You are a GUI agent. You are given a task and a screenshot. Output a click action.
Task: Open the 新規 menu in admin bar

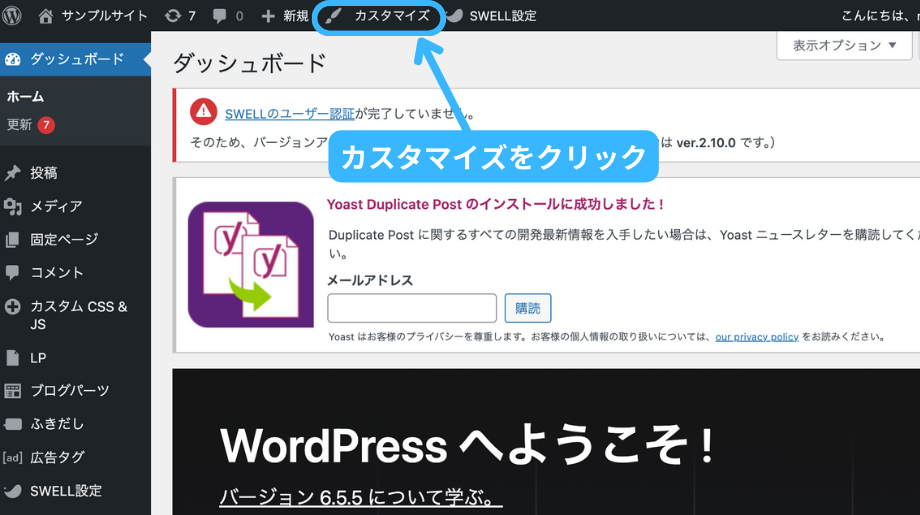pyautogui.click(x=295, y=16)
